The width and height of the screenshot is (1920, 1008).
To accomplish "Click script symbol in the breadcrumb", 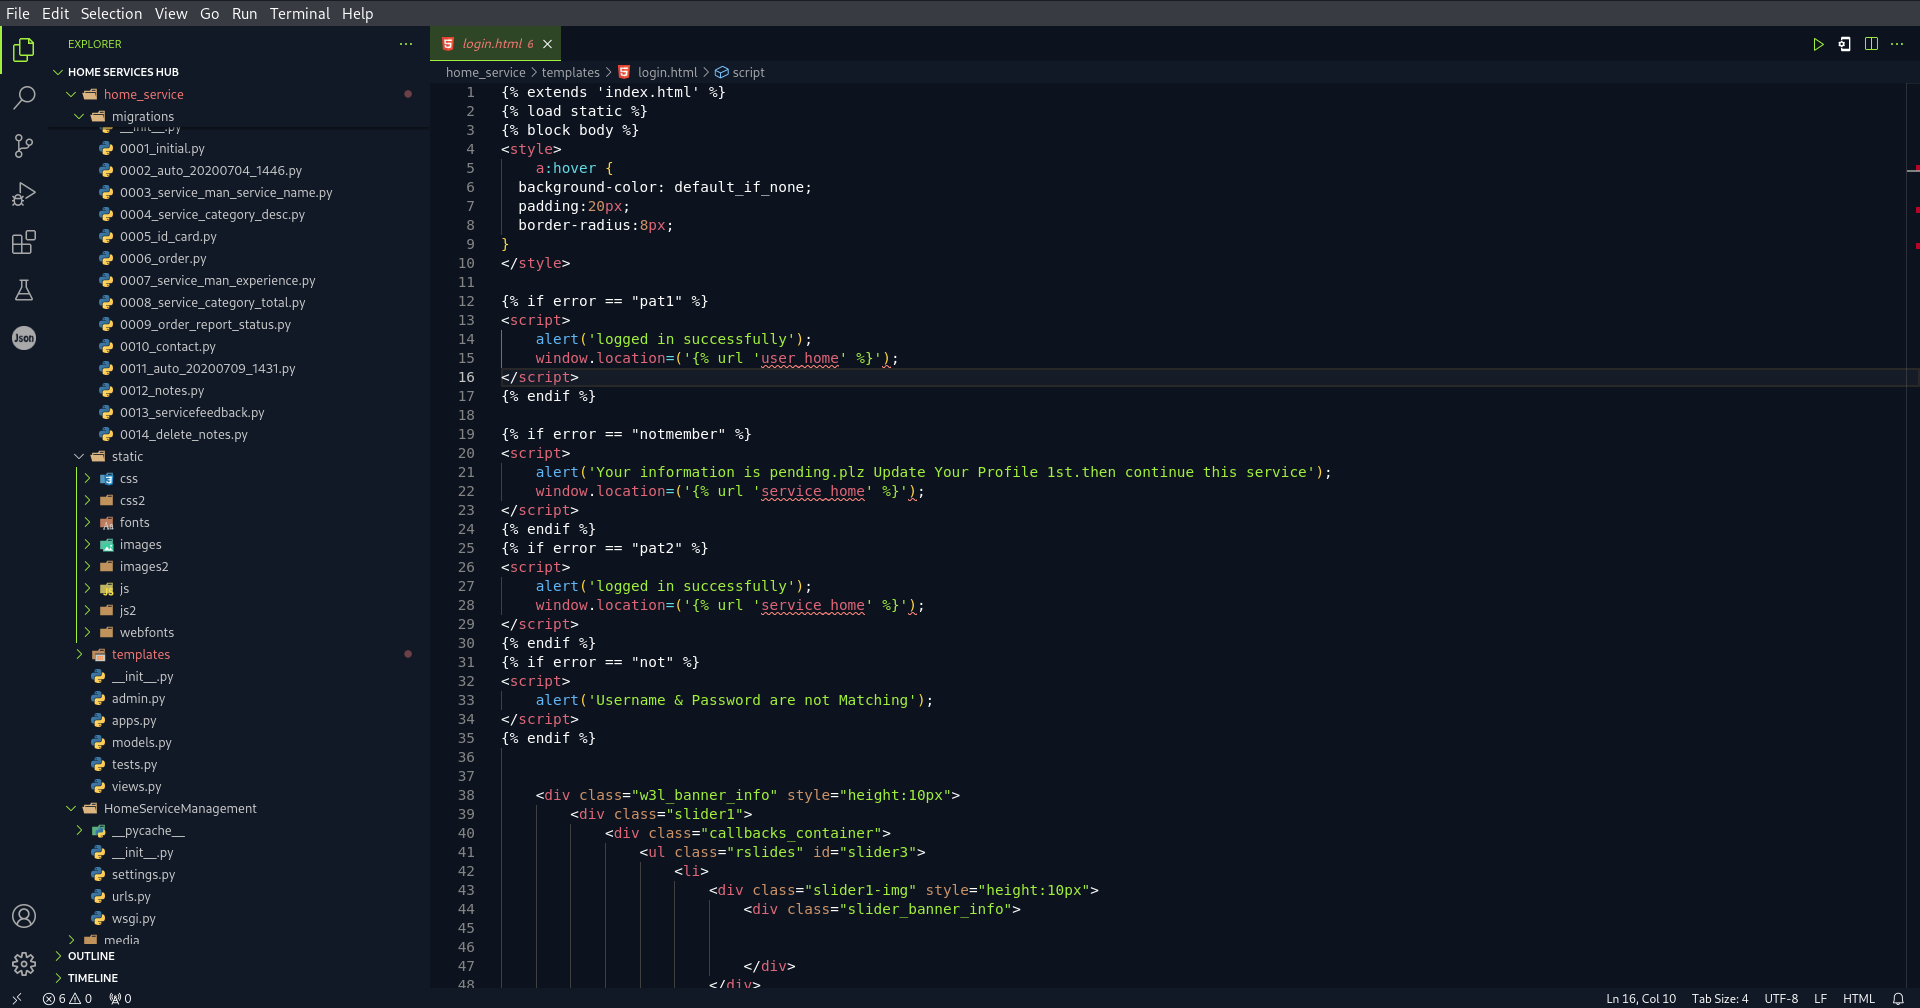I will [x=740, y=72].
